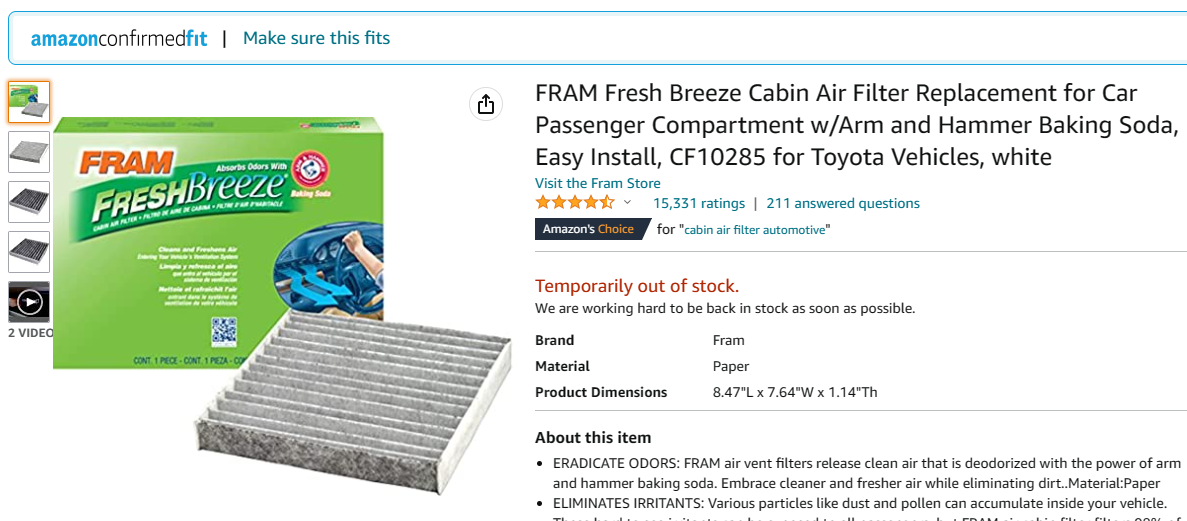Click the "cabin air filter automotive" category link

click(755, 230)
